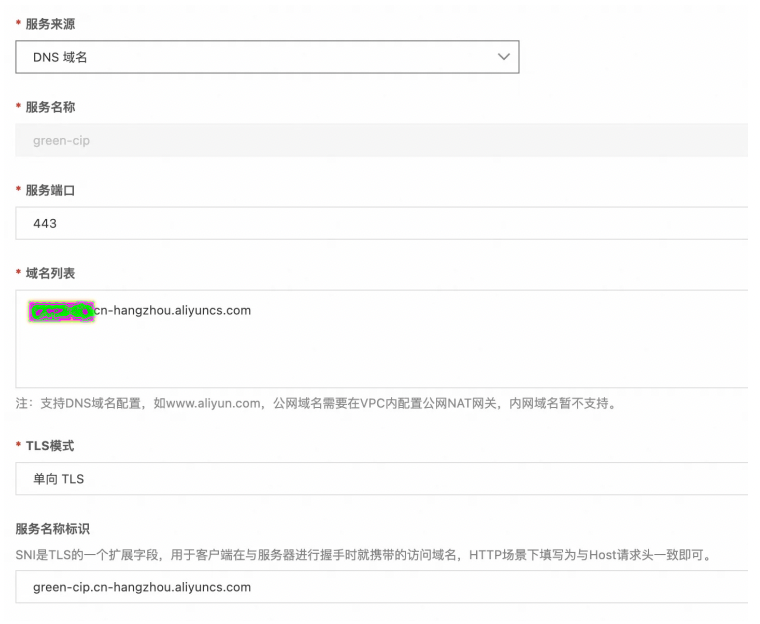Click the 服务名称 field label
The image size is (760, 624).
tap(50, 107)
